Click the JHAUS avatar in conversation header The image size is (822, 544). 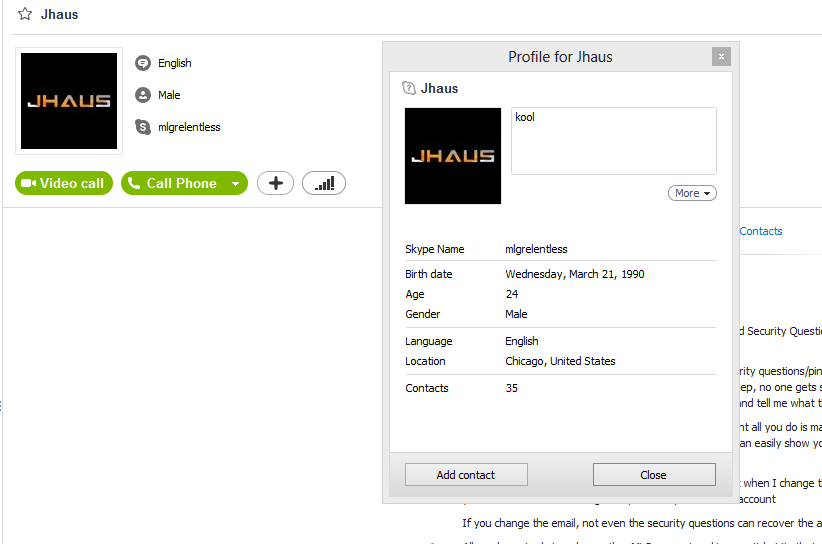point(69,101)
